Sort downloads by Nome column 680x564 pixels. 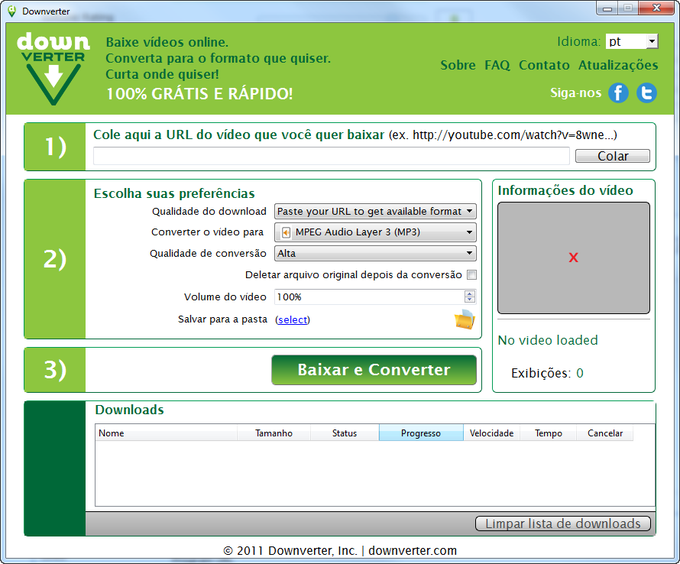tap(166, 433)
